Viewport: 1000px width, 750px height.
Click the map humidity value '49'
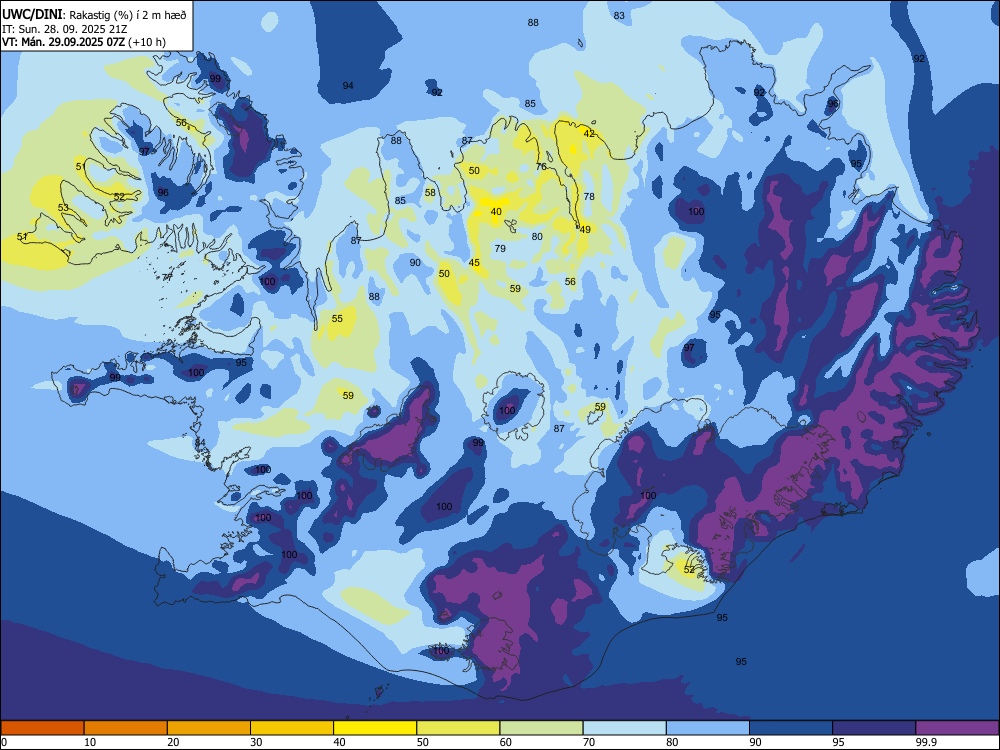click(x=585, y=230)
